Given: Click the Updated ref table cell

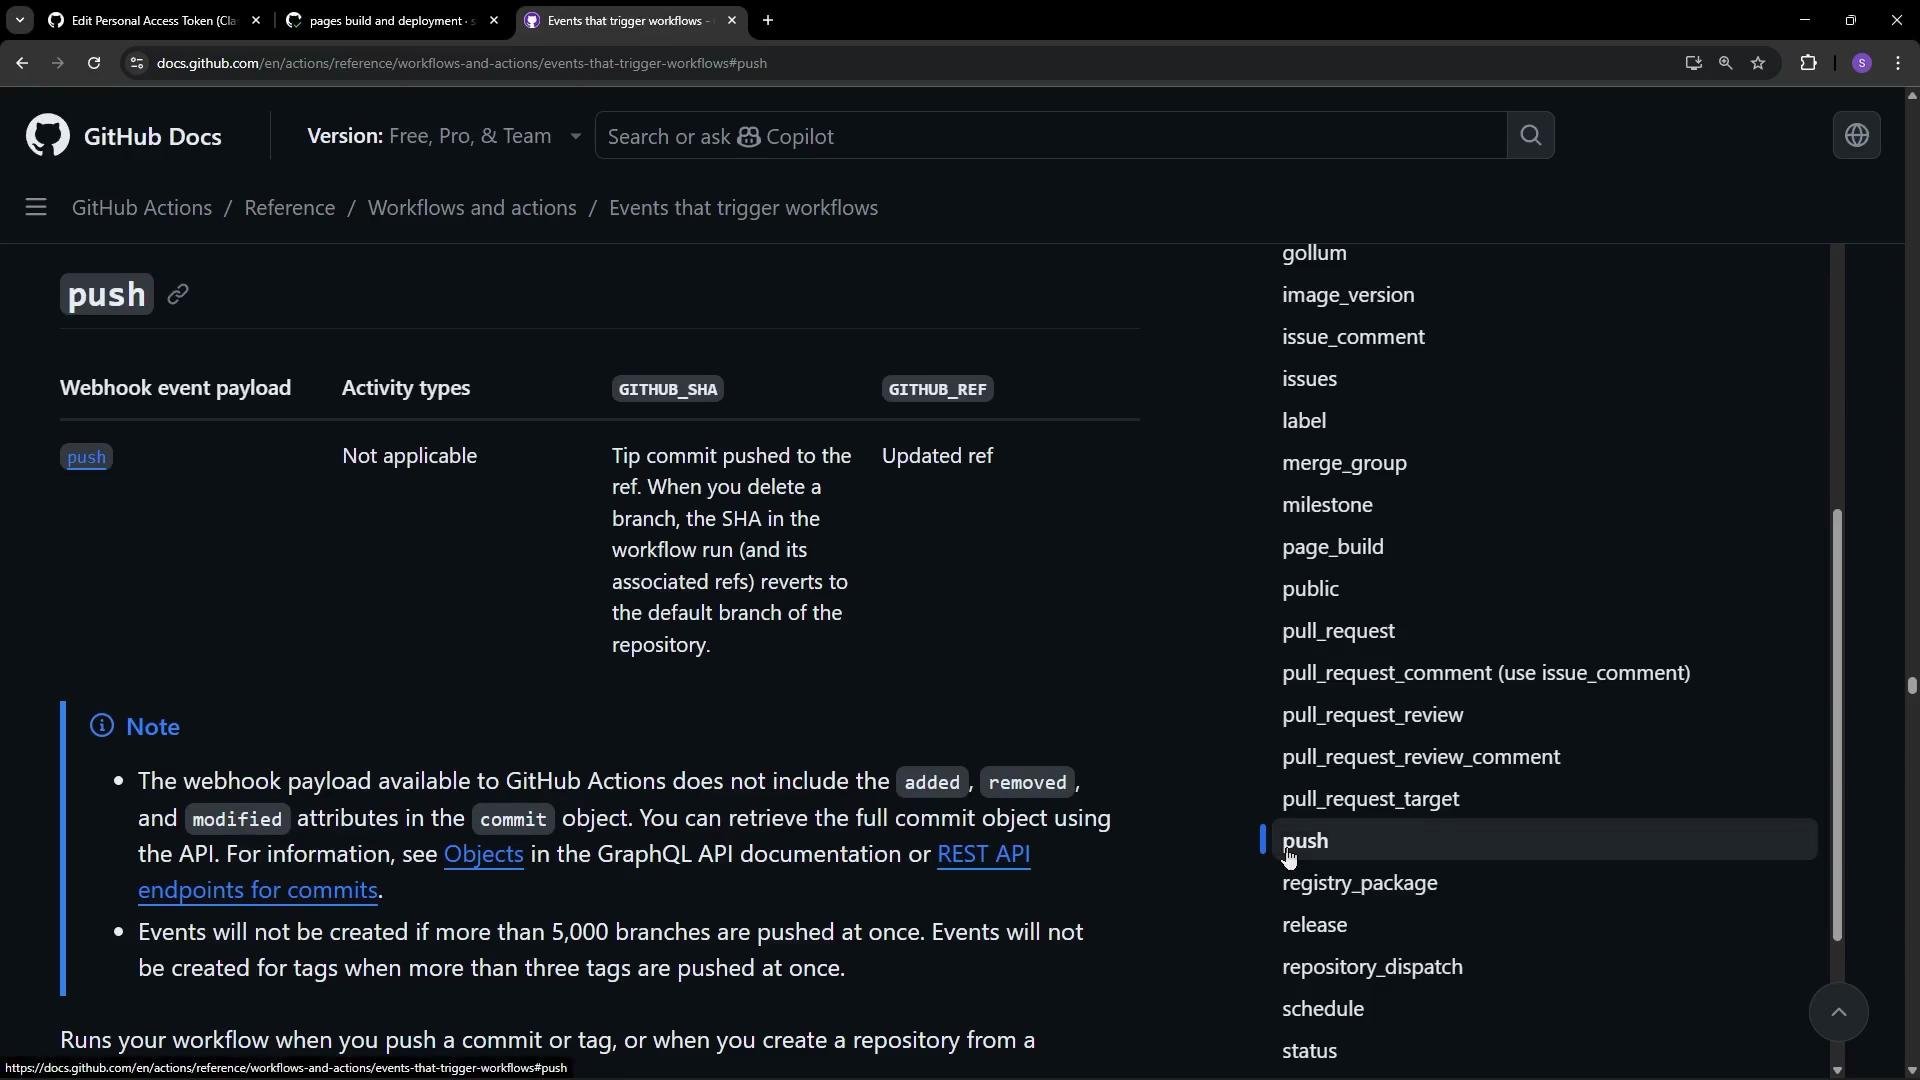Looking at the screenshot, I should point(937,456).
